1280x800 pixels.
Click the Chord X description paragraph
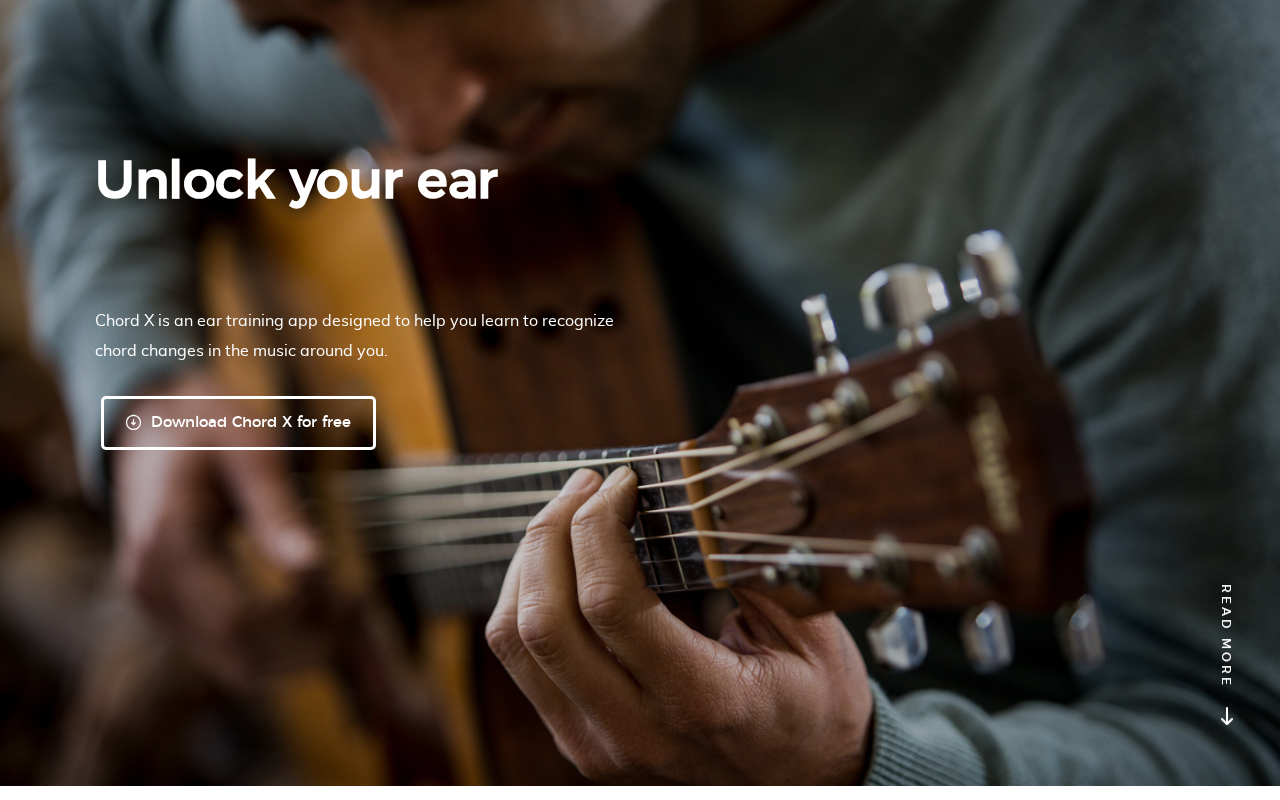tap(354, 335)
